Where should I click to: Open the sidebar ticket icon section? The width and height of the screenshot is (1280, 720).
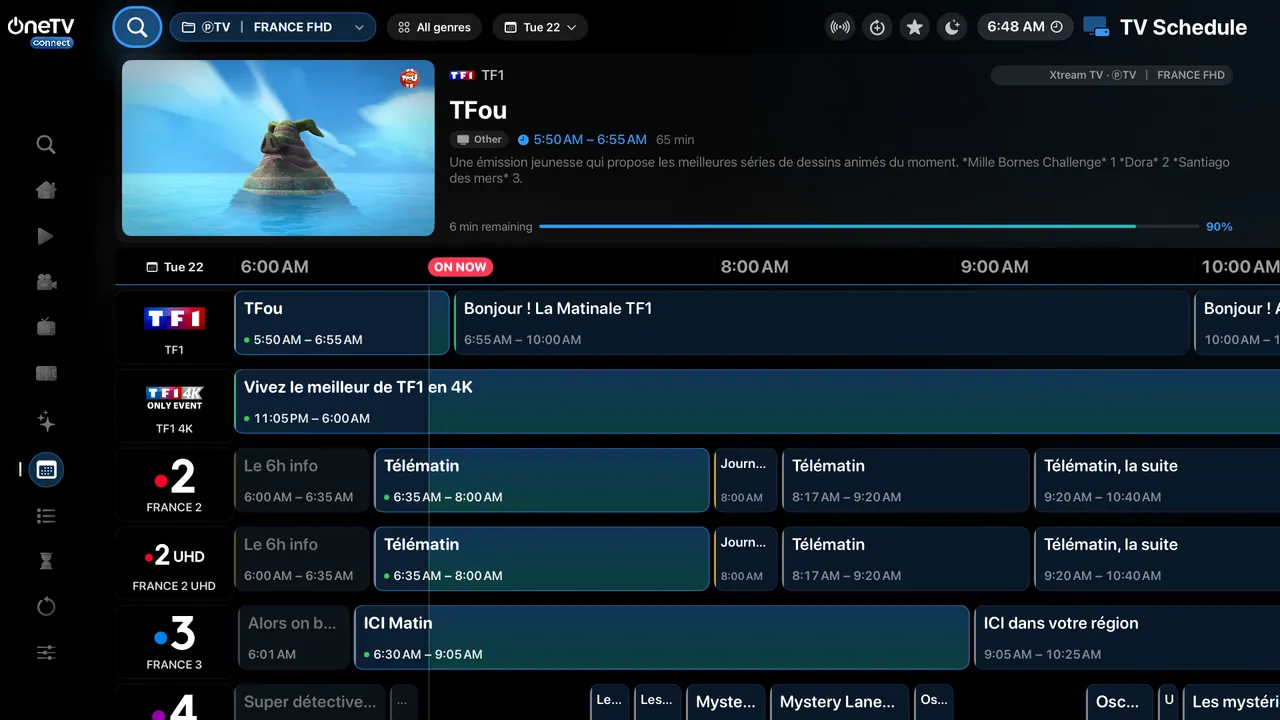46,373
